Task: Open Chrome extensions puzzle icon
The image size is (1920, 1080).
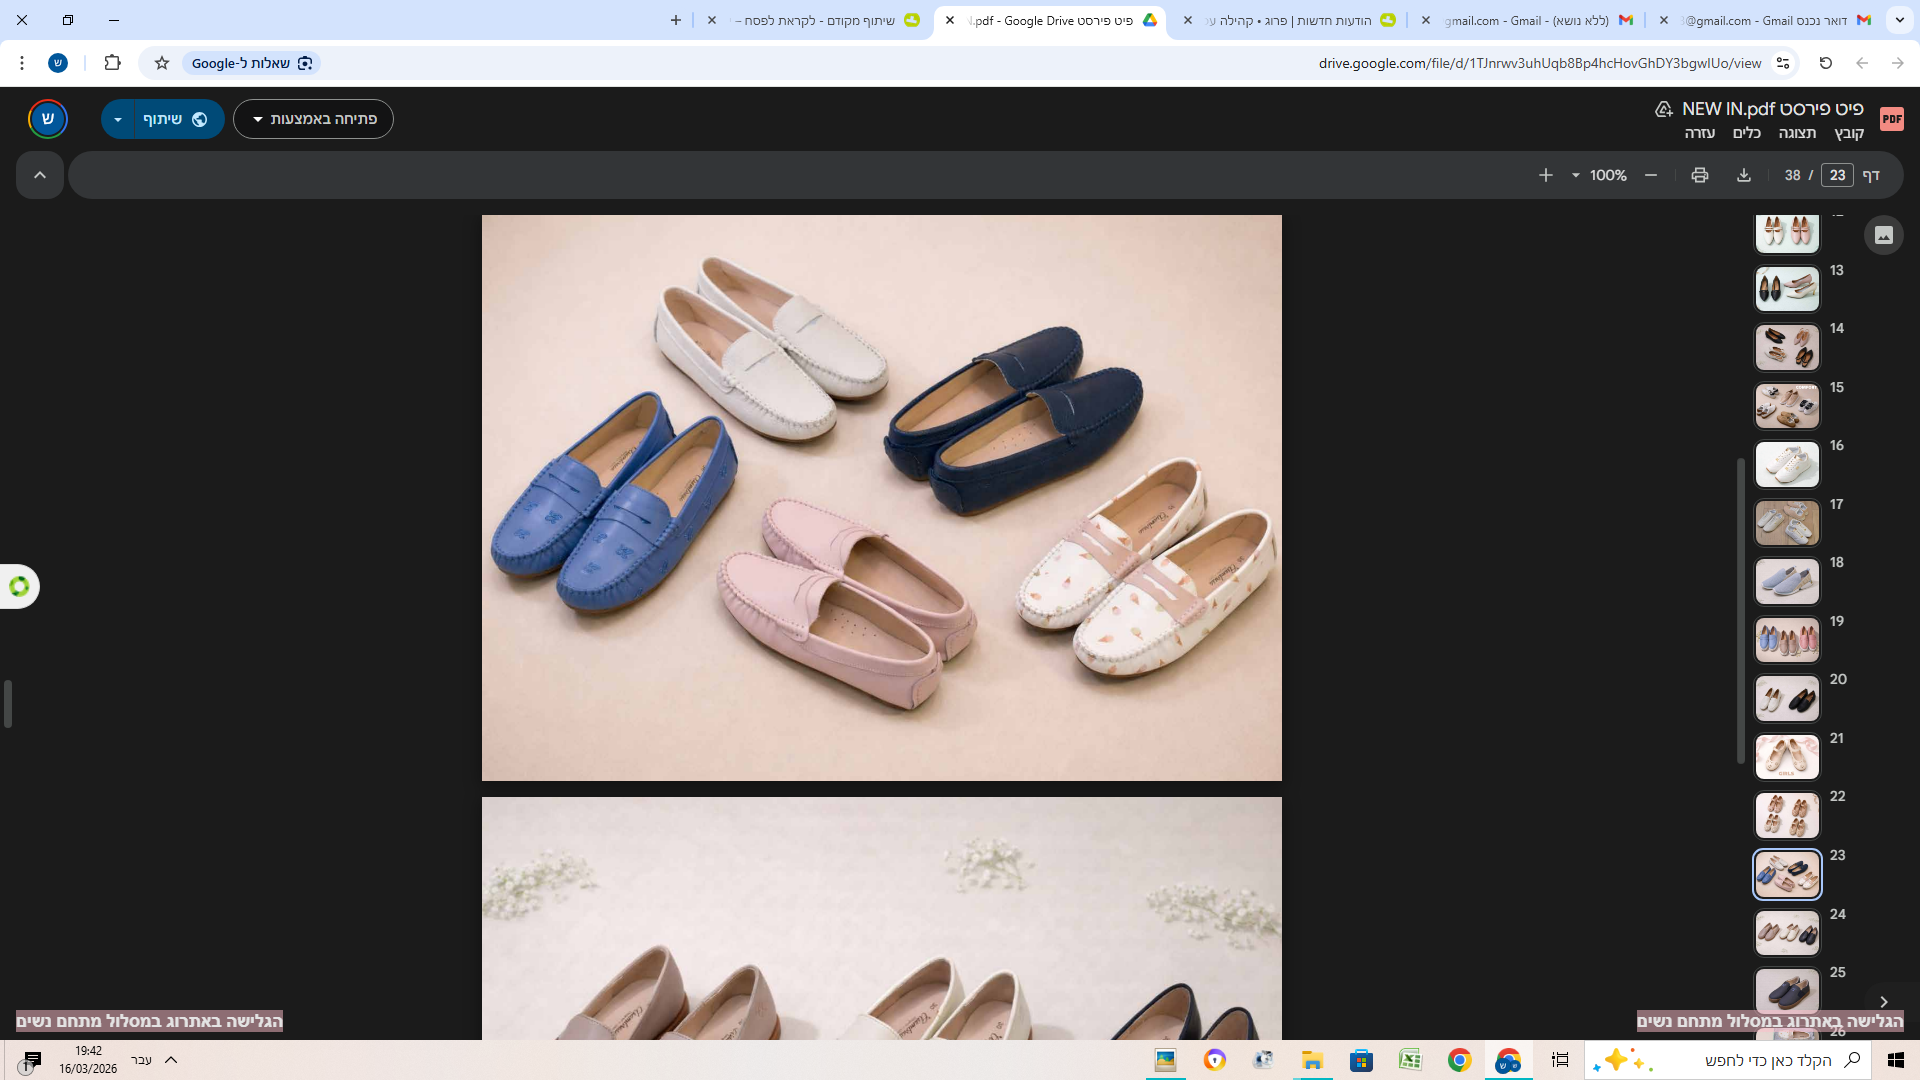Action: coord(112,63)
